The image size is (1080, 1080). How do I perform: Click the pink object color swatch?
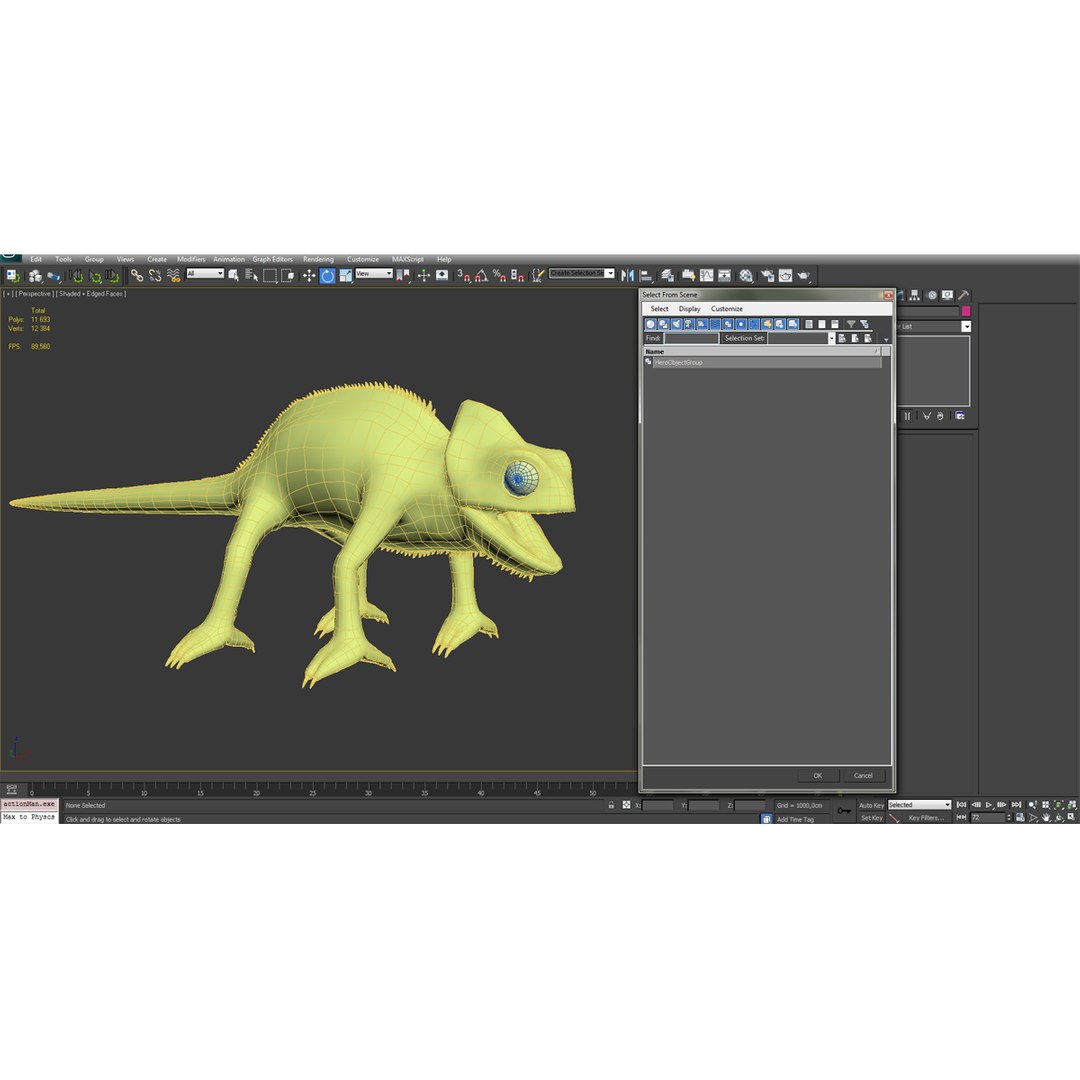966,311
